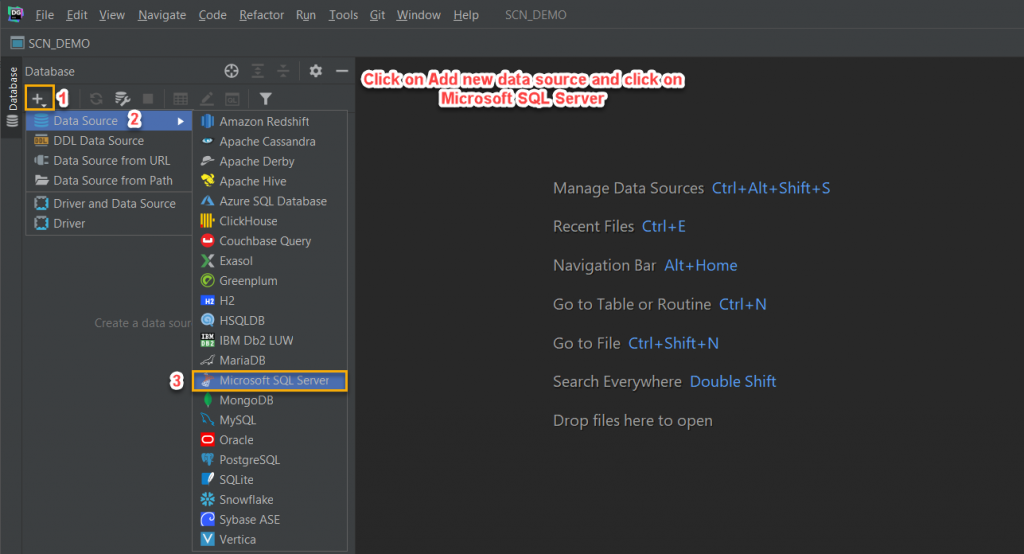1024x554 pixels.
Task: Select PostgreSQL data source
Action: click(270, 460)
